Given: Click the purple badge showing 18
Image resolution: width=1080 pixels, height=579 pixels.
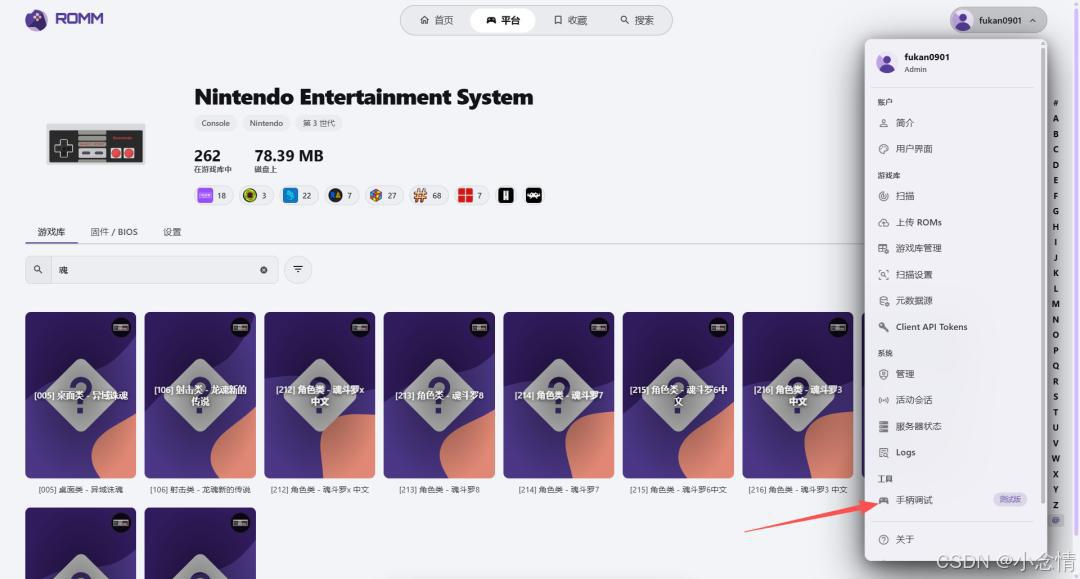Looking at the screenshot, I should click(214, 196).
